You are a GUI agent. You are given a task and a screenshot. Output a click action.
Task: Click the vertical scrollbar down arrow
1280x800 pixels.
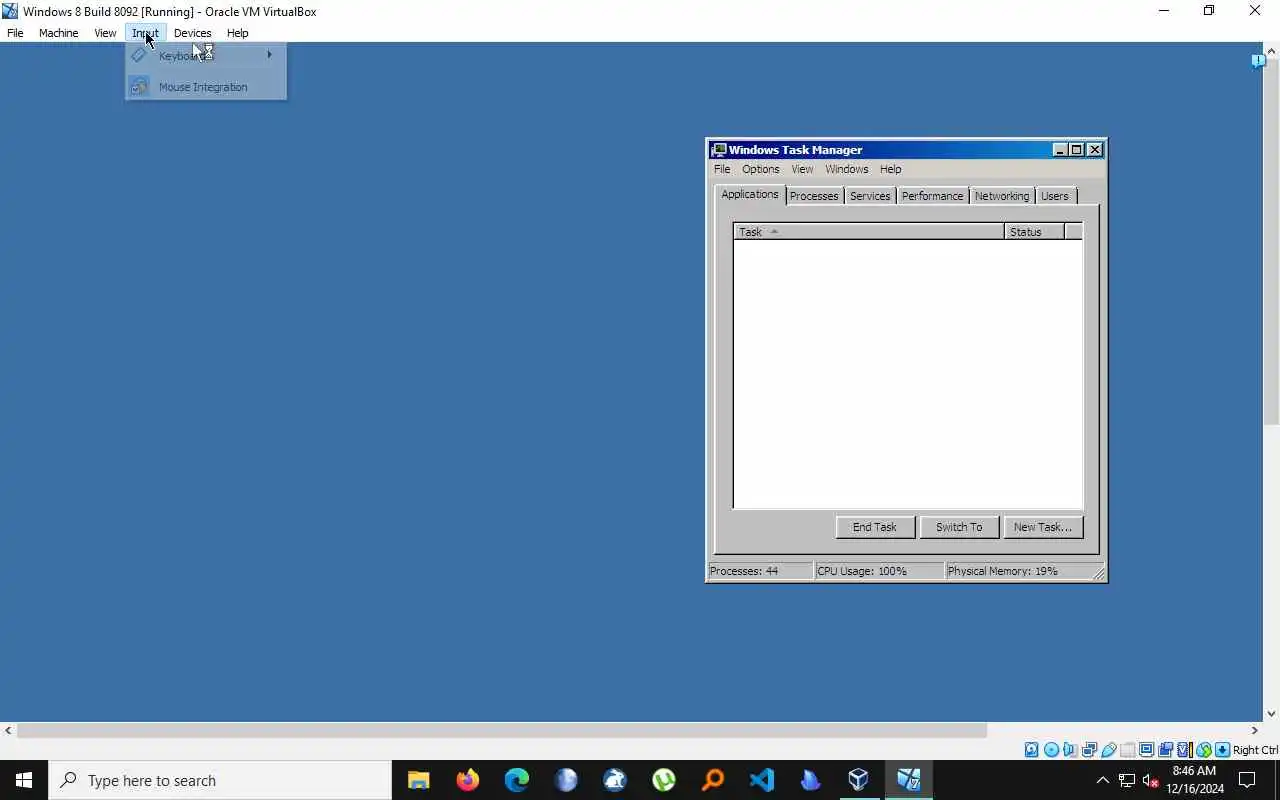(1272, 714)
